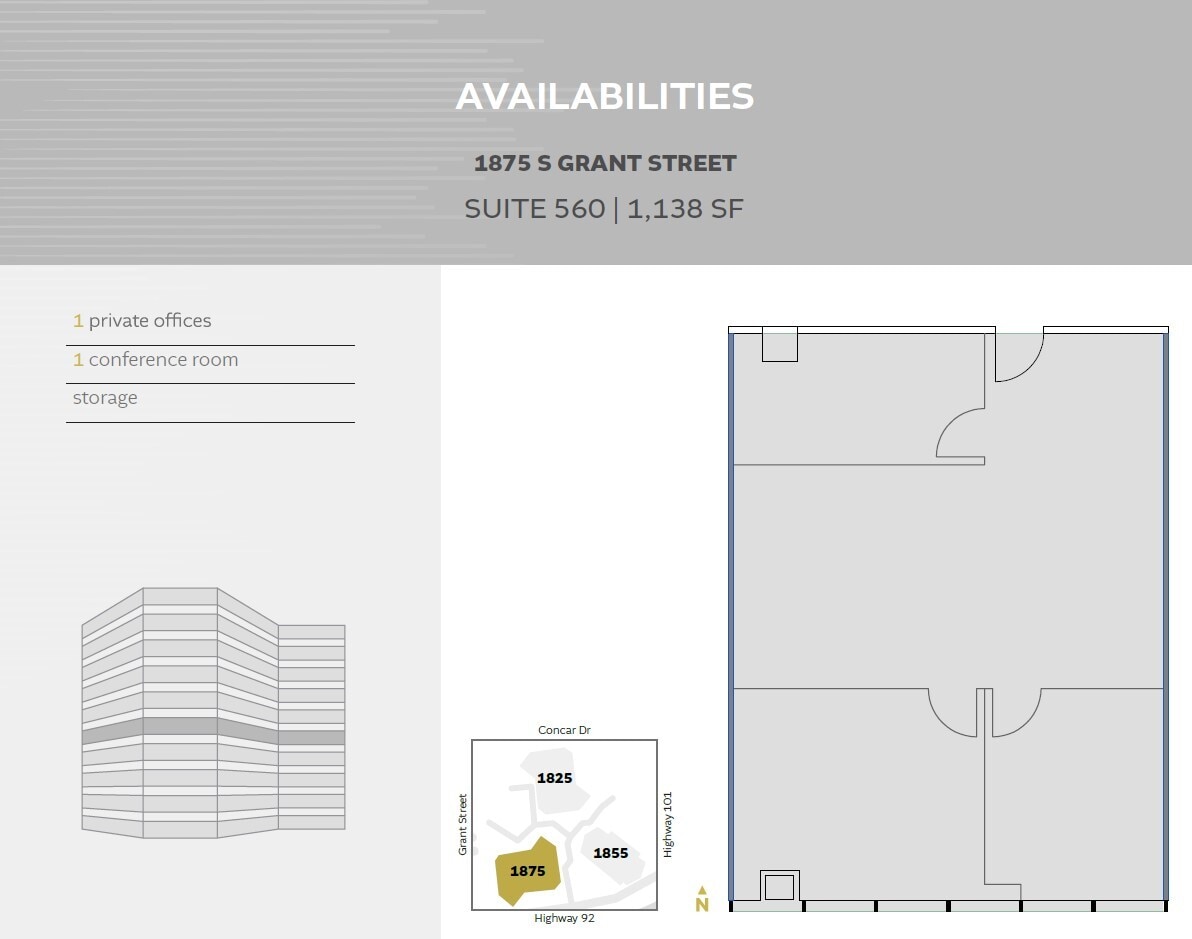This screenshot has height=939, width=1192.
Task: Click the 1825 building footprint on map
Action: [555, 777]
